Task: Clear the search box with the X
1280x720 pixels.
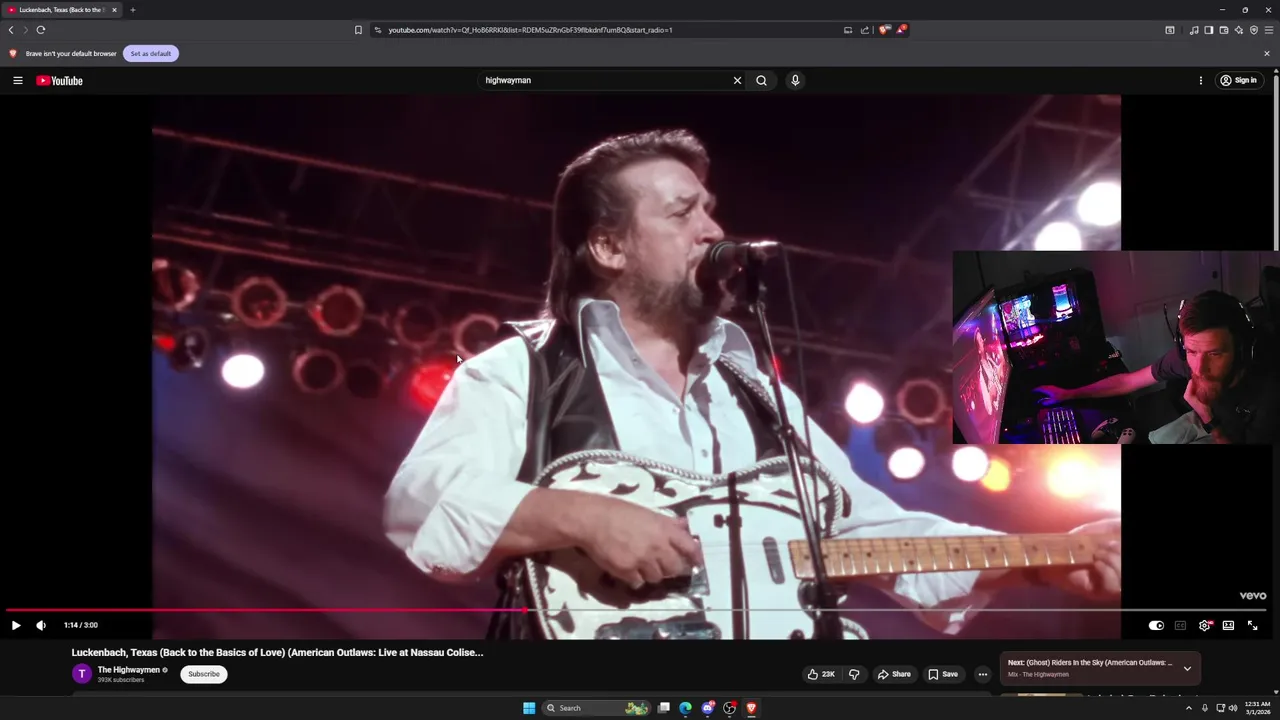Action: [737, 80]
